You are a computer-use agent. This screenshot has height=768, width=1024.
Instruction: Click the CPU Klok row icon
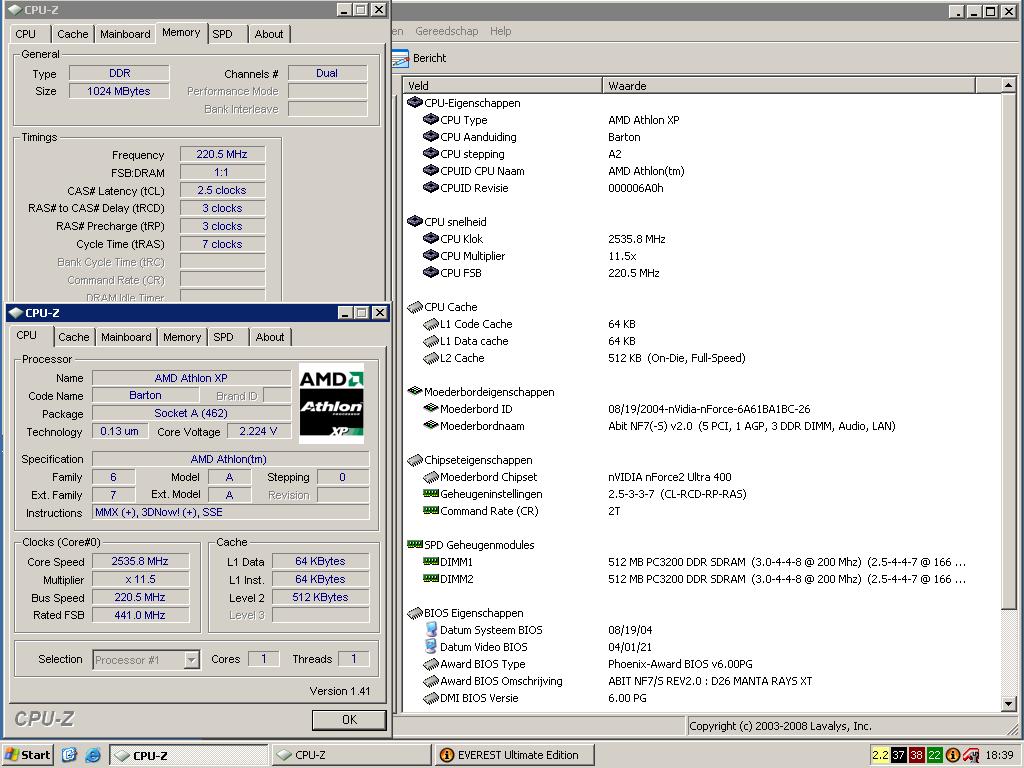430,238
